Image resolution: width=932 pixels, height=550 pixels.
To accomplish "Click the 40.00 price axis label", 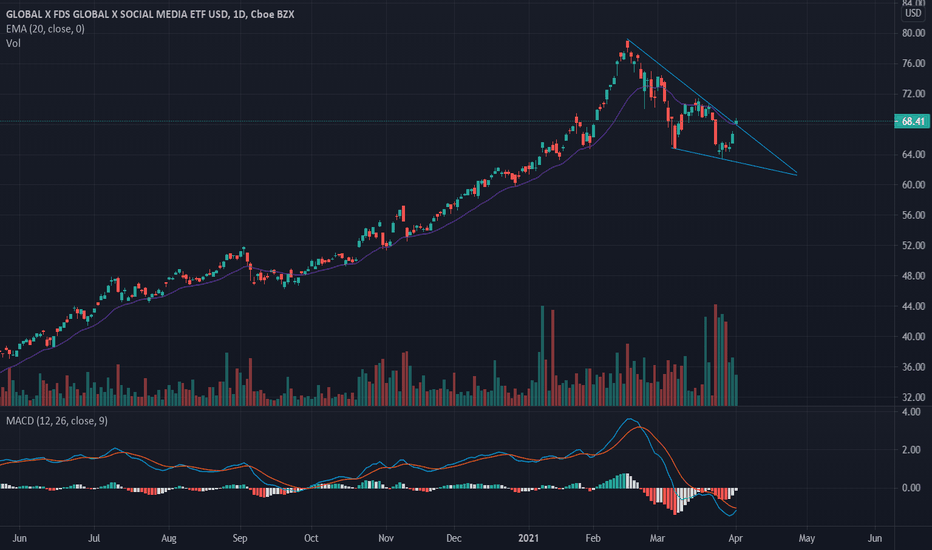I will click(x=913, y=337).
